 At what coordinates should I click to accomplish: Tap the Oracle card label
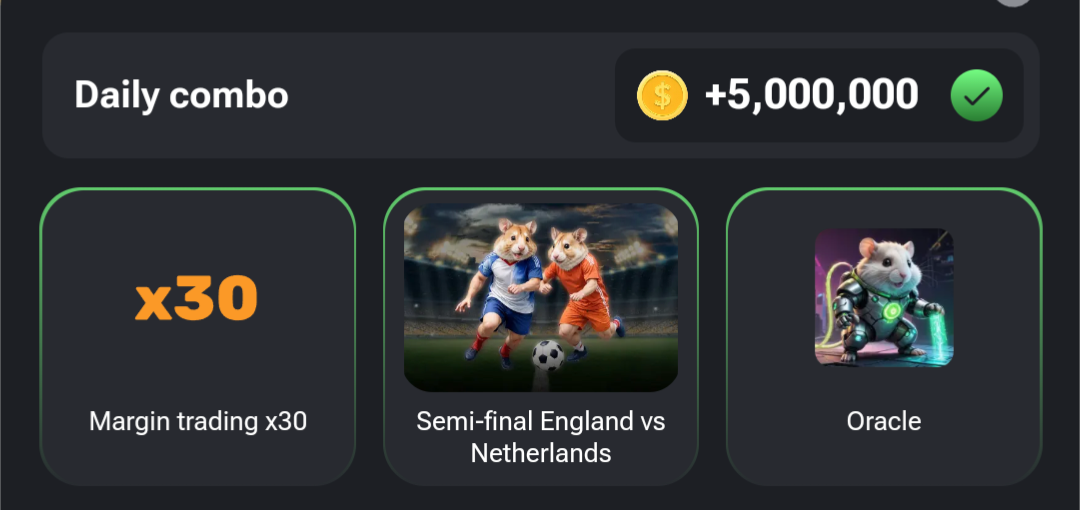[x=884, y=422]
